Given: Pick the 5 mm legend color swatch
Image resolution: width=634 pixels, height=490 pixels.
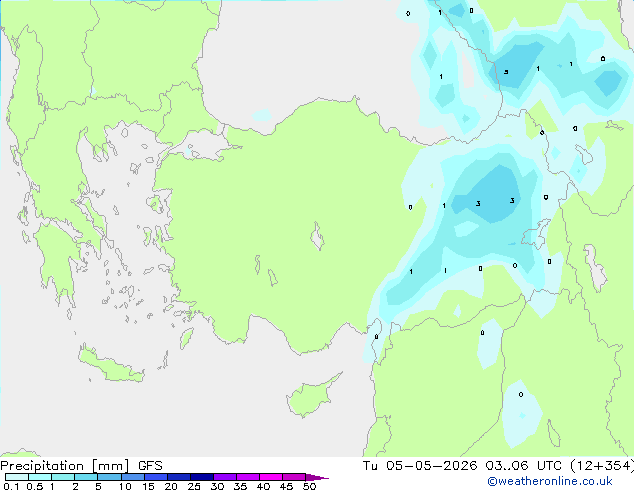Looking at the screenshot, I should (x=109, y=477).
